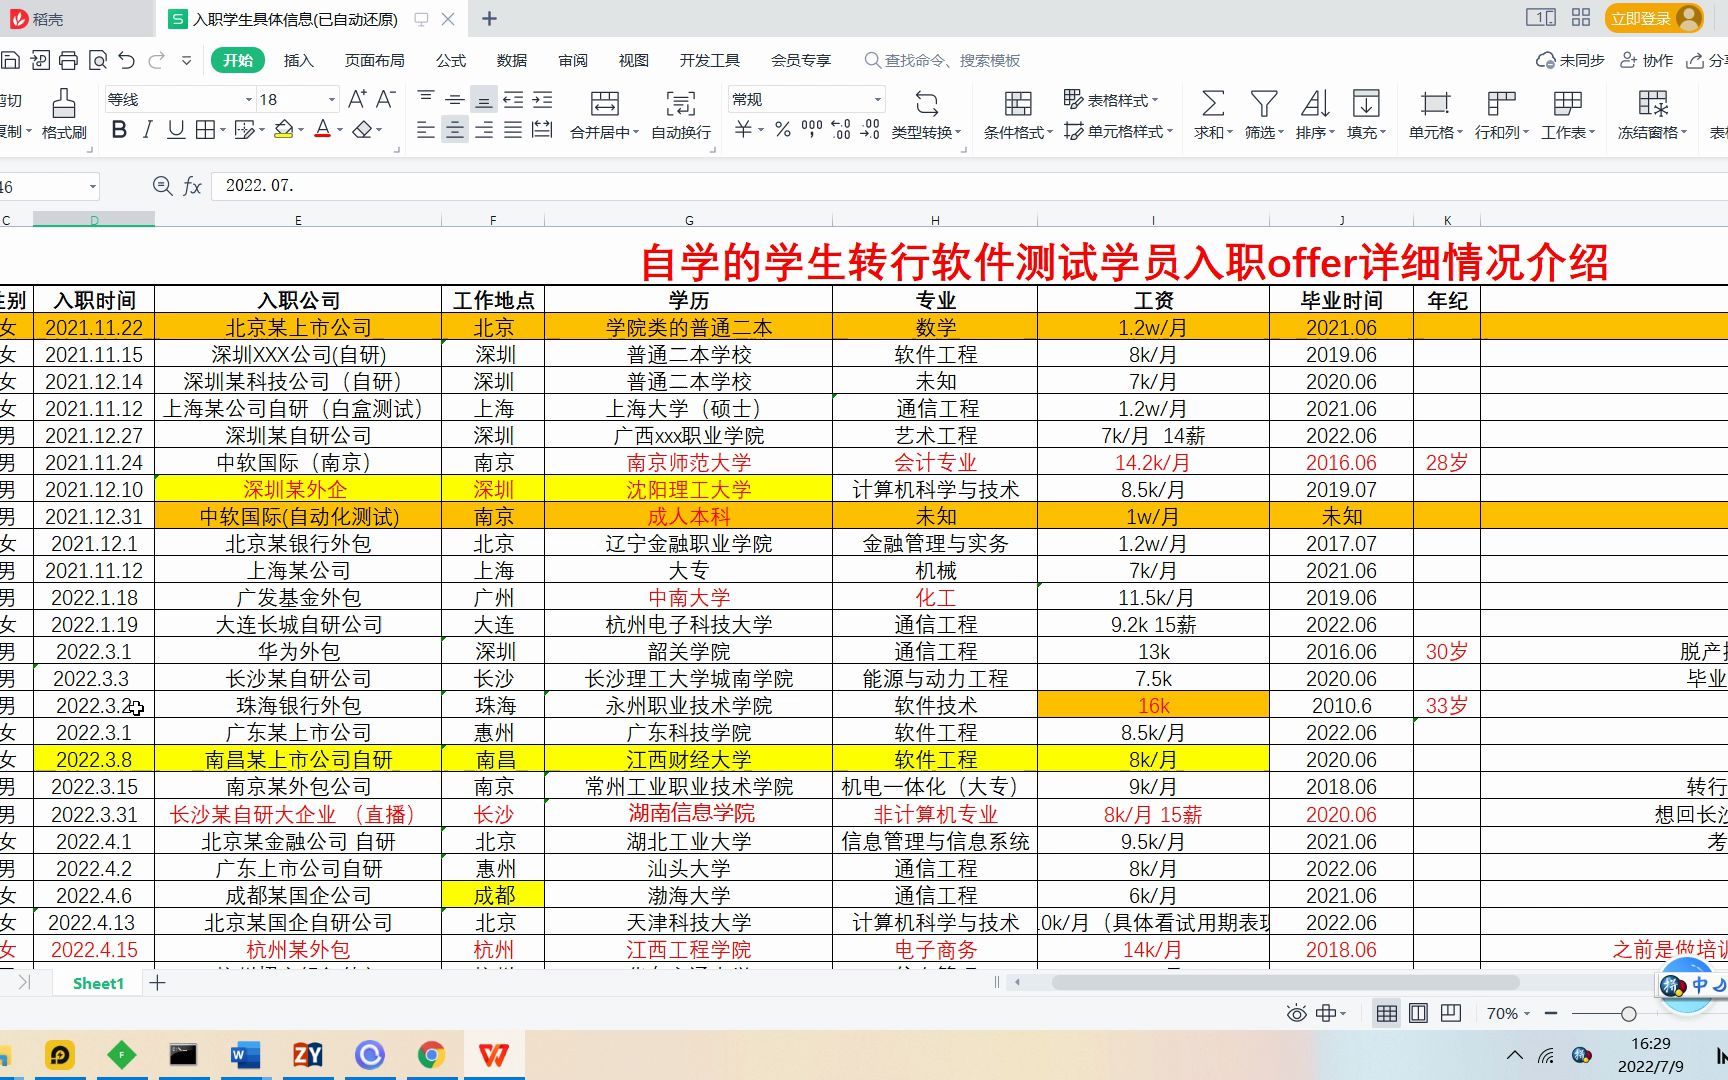Click the borders grid icon
The width and height of the screenshot is (1728, 1080).
[x=204, y=130]
